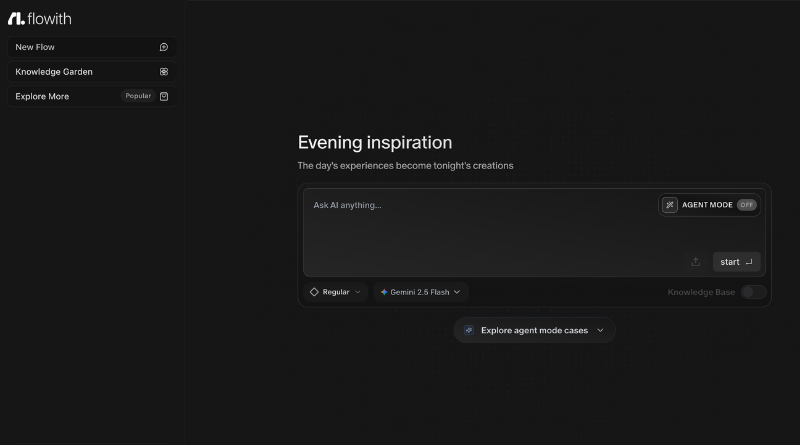Click the diamond icon in the Regular selector
Screen dimensions: 800x445
[x=314, y=292]
